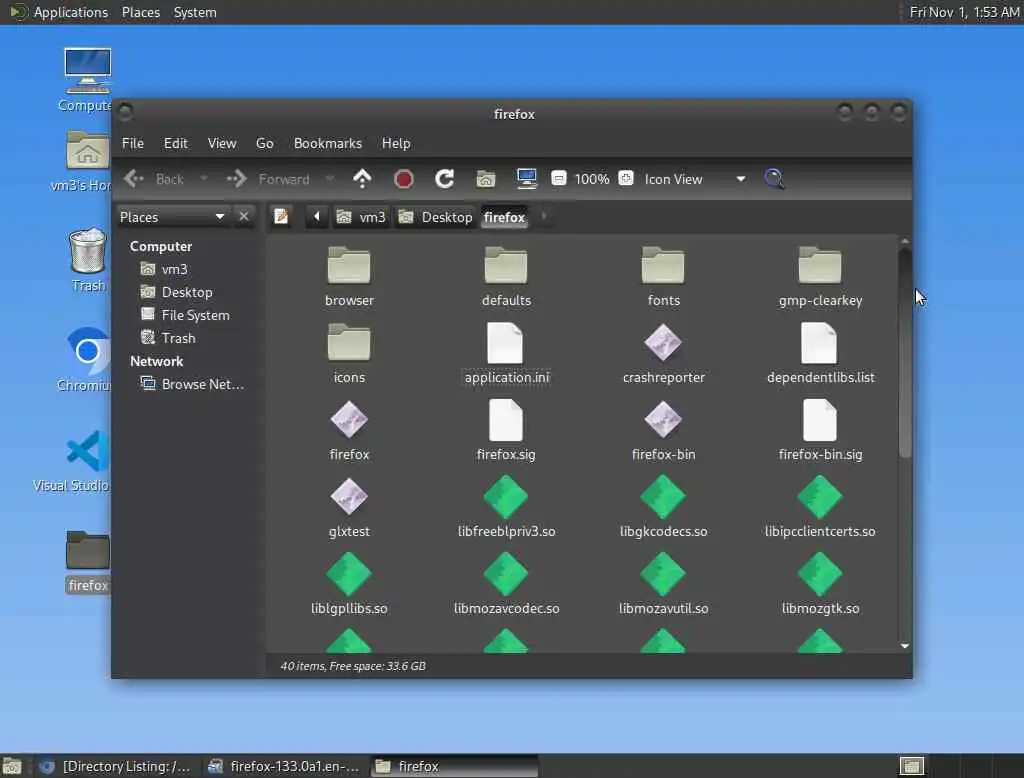Select libmozavutil.so library
The width and height of the screenshot is (1024, 778).
tap(664, 585)
